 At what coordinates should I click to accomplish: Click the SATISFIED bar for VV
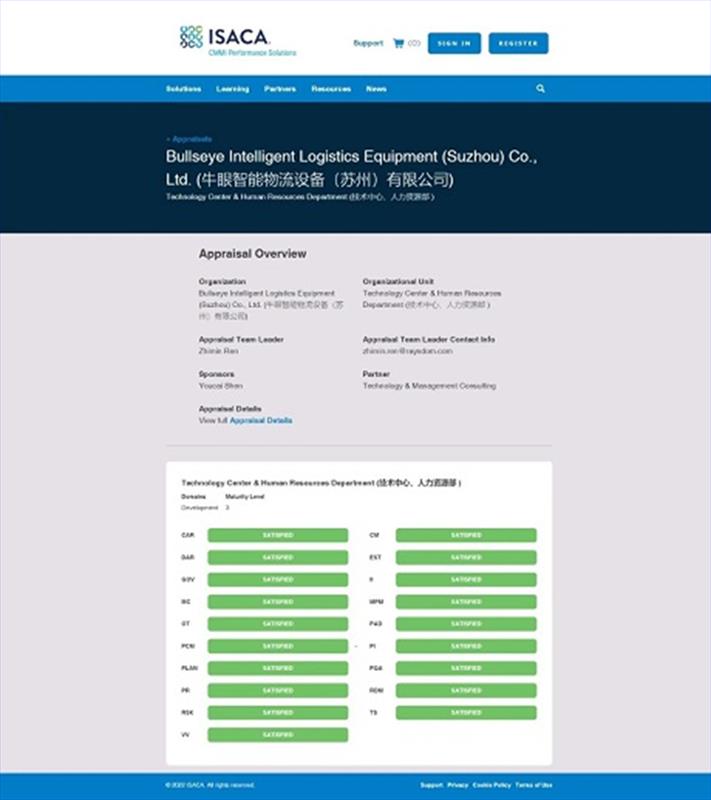pyautogui.click(x=278, y=735)
